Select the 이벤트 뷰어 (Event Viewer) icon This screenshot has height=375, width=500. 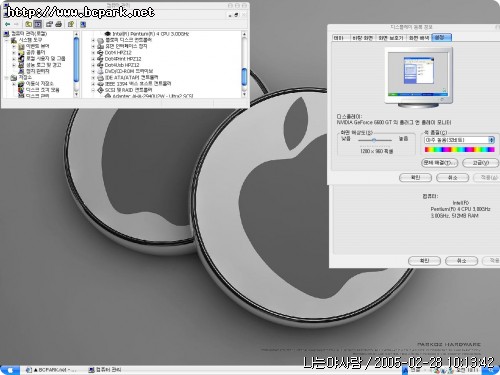click(x=21, y=46)
